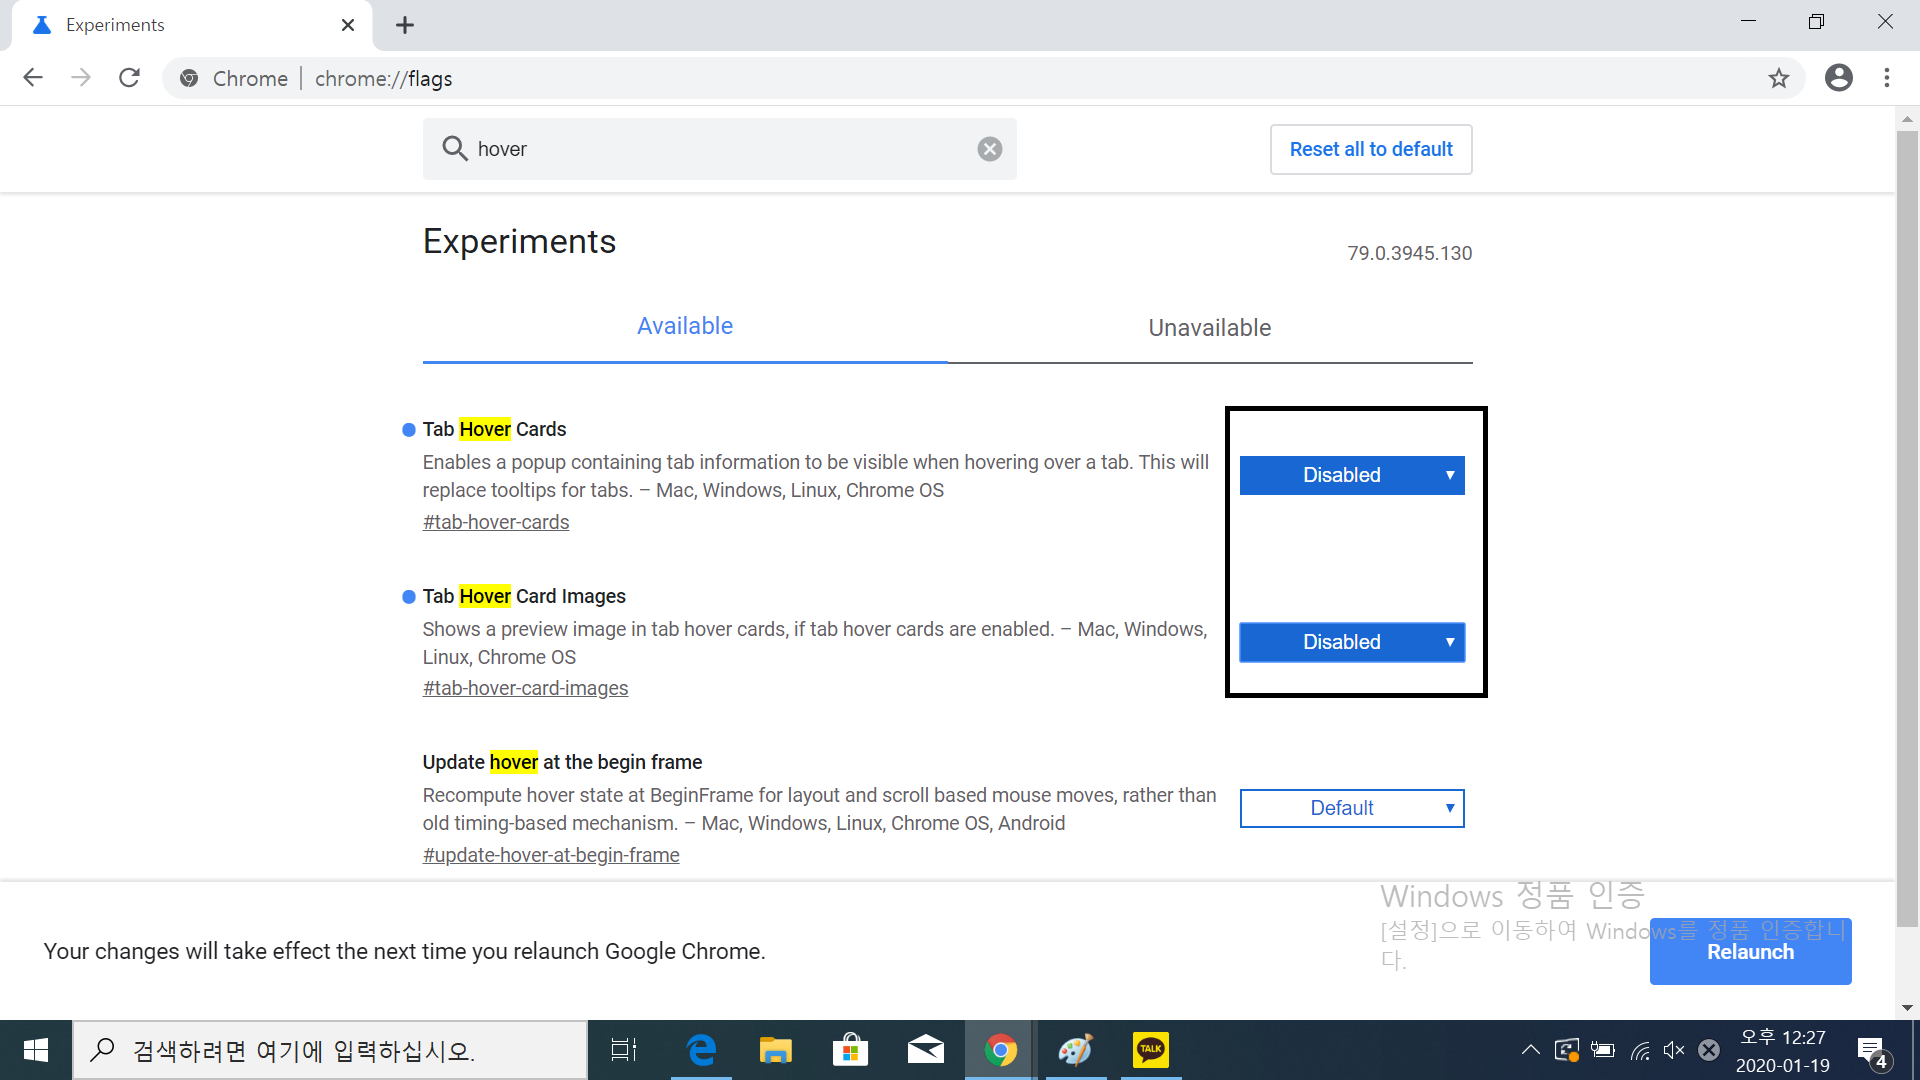Open the #tab-hover-card-images link
The width and height of the screenshot is (1920, 1080).
(x=525, y=688)
